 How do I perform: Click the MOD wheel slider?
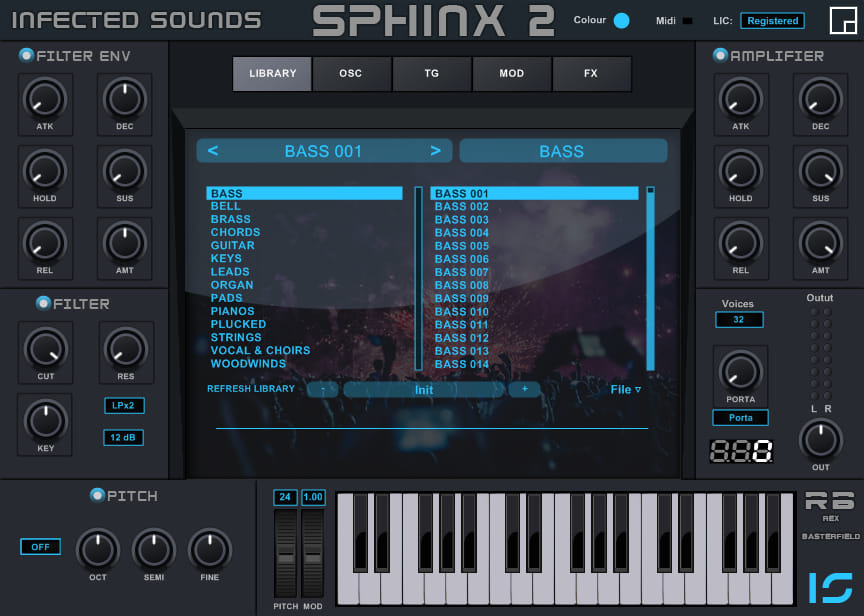(x=312, y=553)
